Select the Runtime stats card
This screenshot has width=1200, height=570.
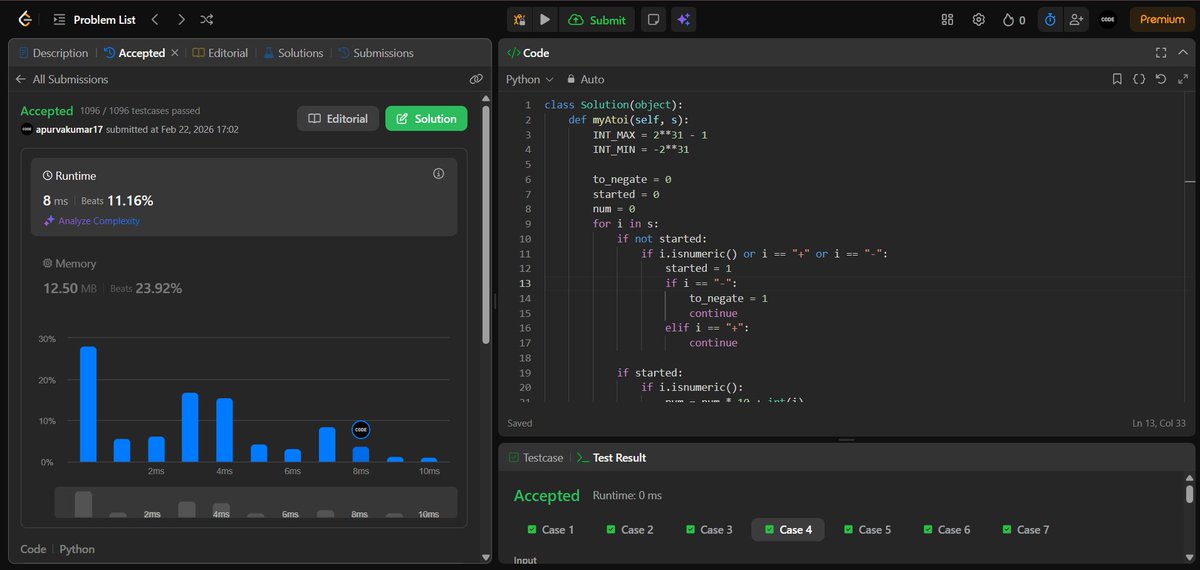[x=243, y=196]
